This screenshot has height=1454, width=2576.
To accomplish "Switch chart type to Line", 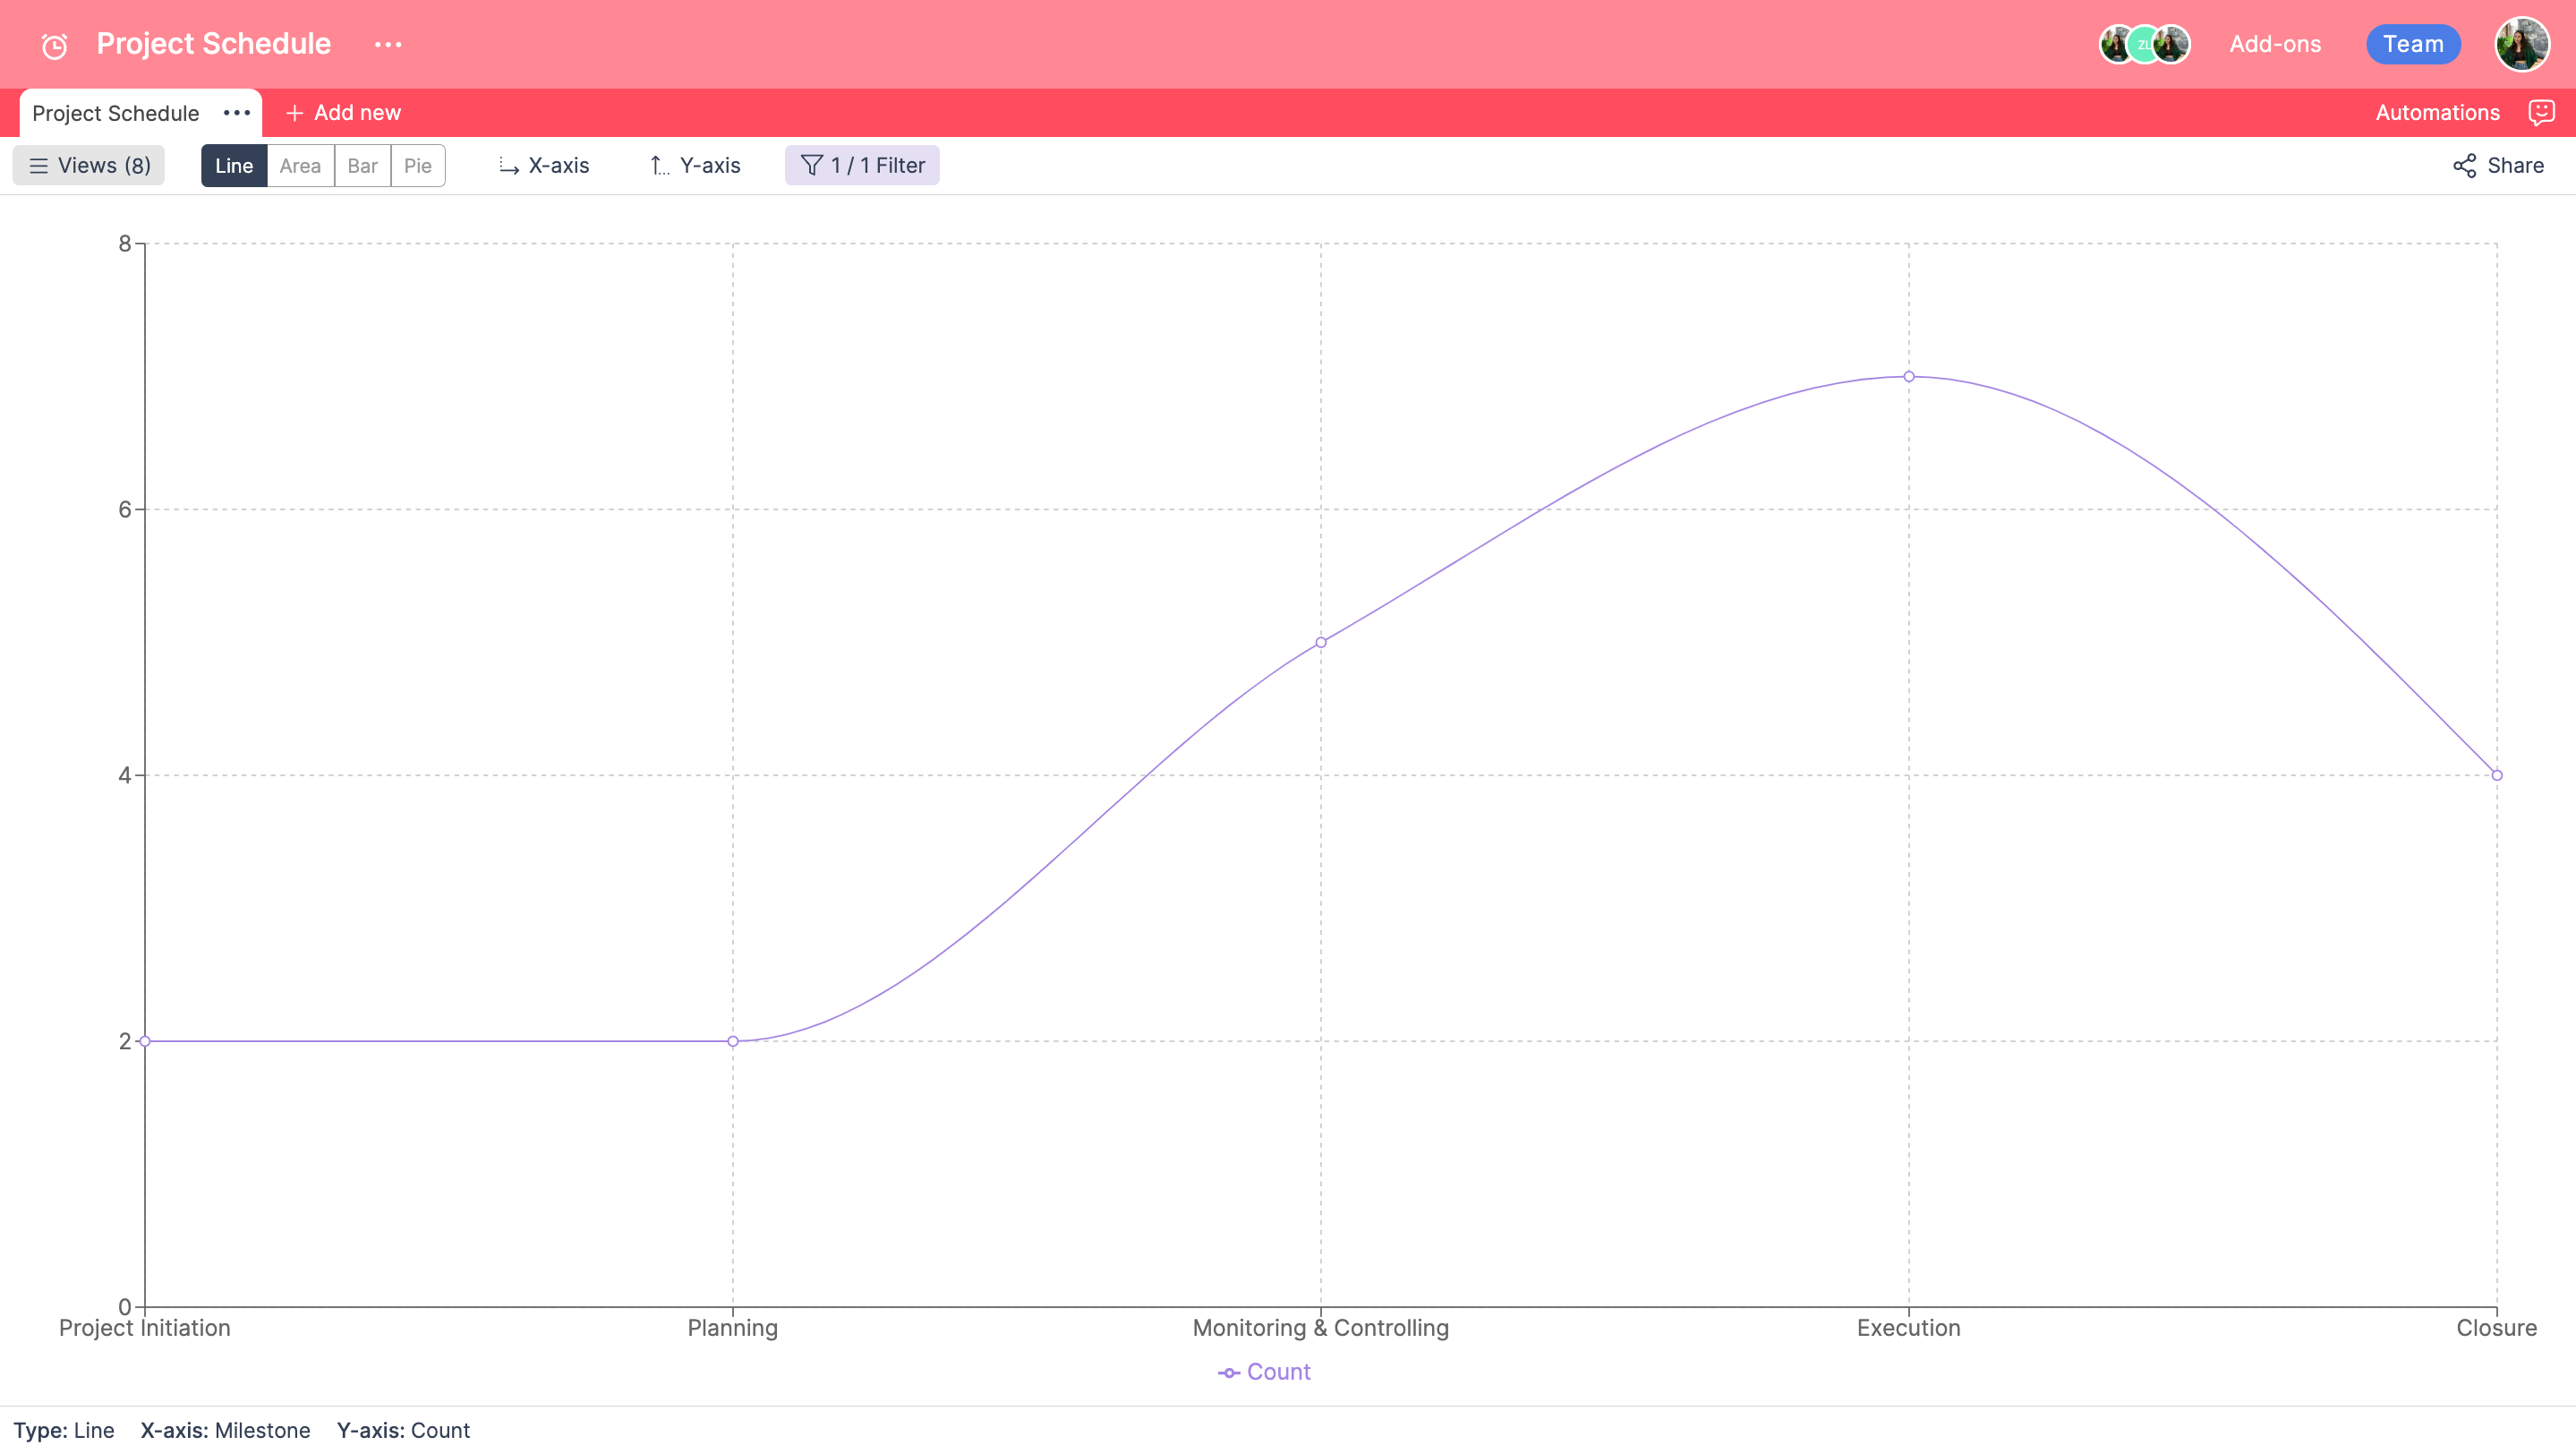I will [x=234, y=166].
